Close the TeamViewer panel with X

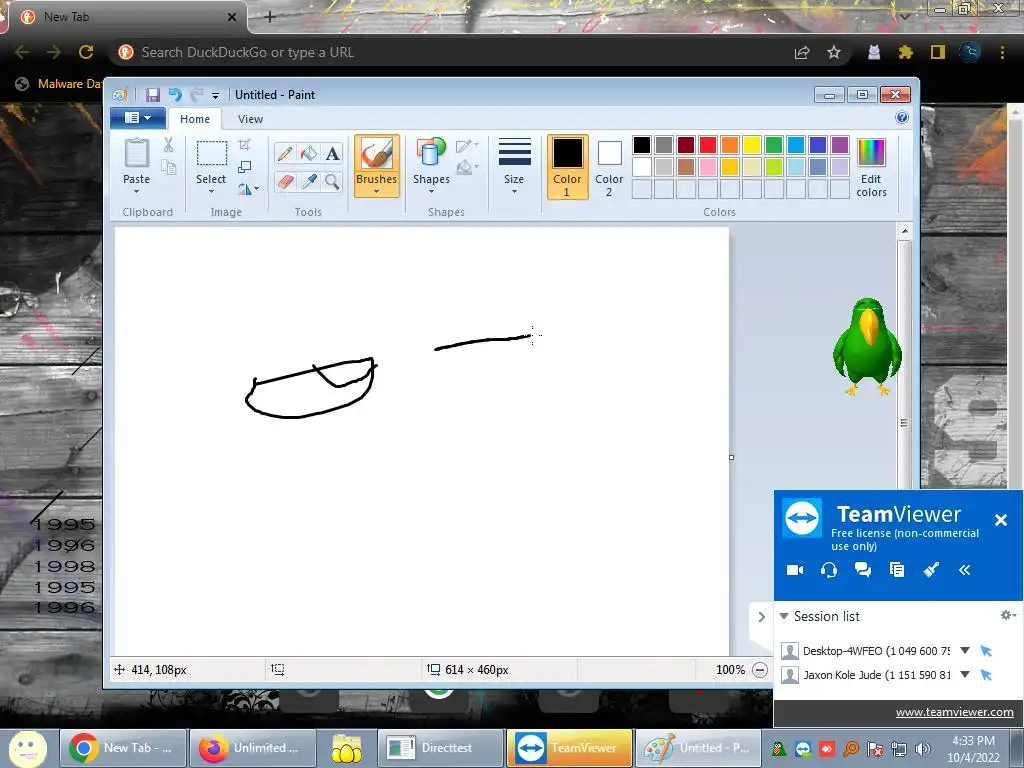click(1000, 520)
